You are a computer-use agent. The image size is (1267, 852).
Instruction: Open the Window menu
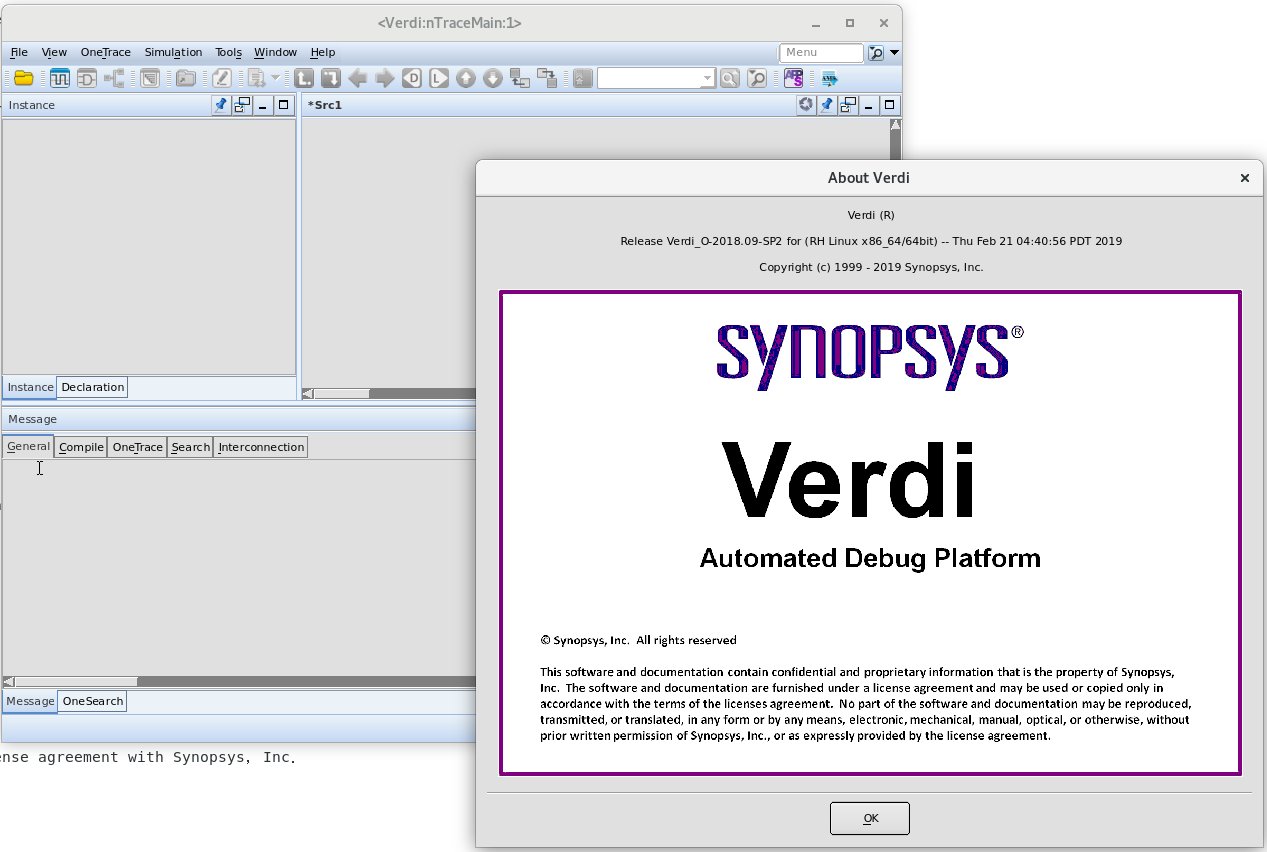click(x=275, y=52)
